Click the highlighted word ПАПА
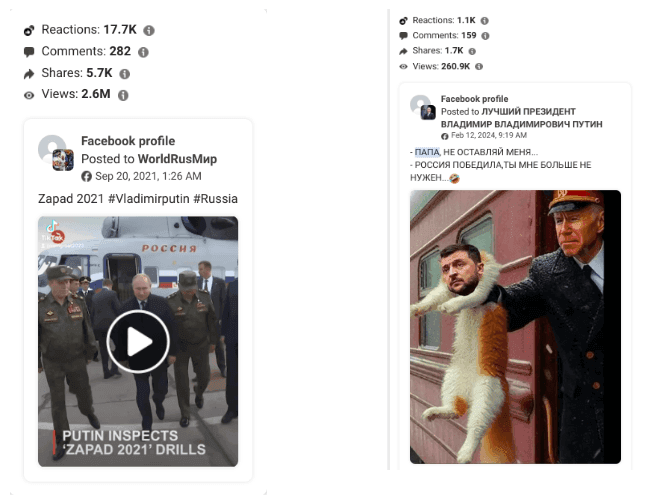Viewport: 659px width, 502px height. point(427,152)
